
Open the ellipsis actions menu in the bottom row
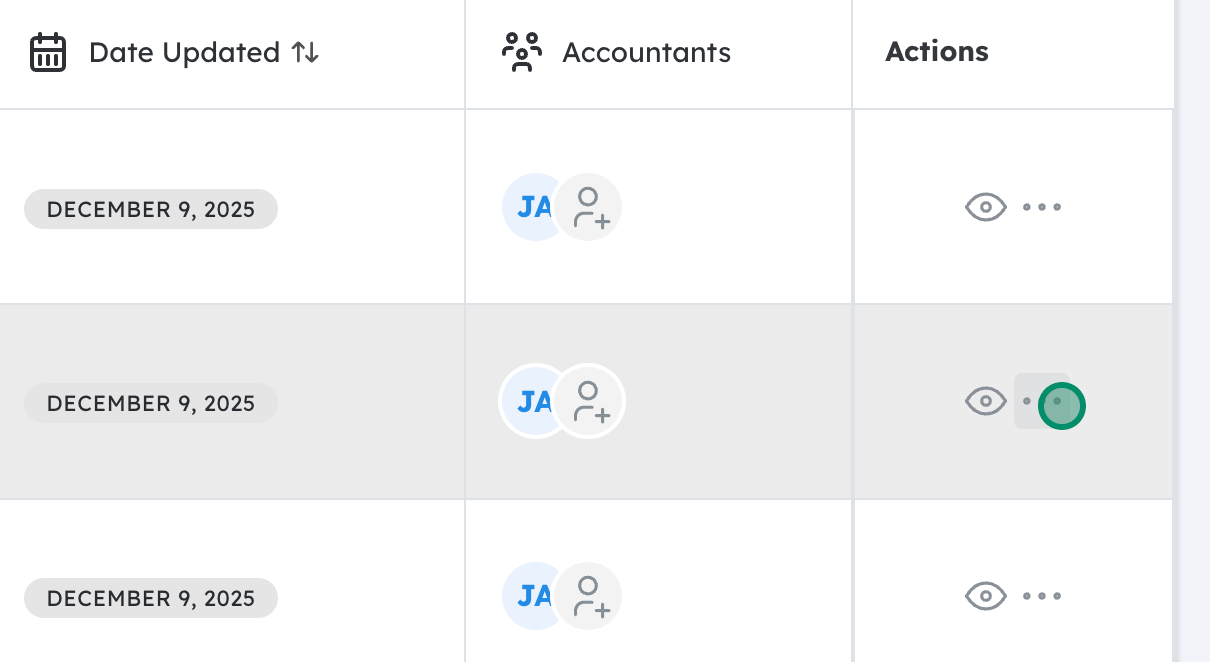(x=1042, y=595)
